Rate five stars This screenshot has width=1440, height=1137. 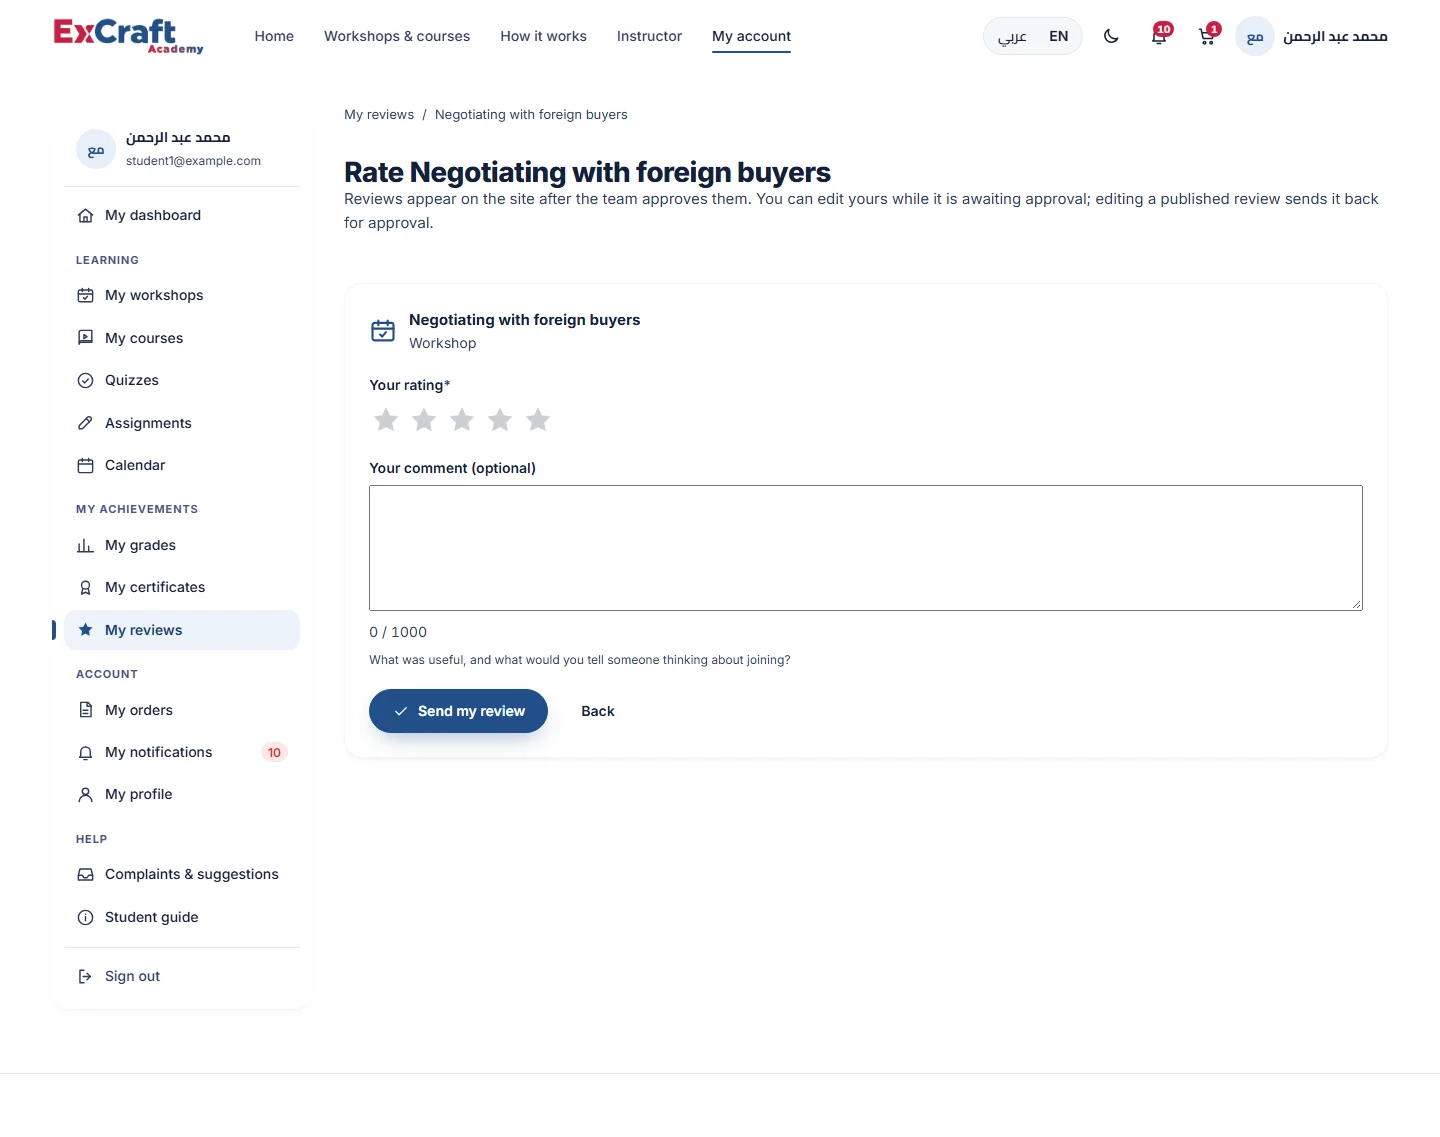pyautogui.click(x=538, y=420)
